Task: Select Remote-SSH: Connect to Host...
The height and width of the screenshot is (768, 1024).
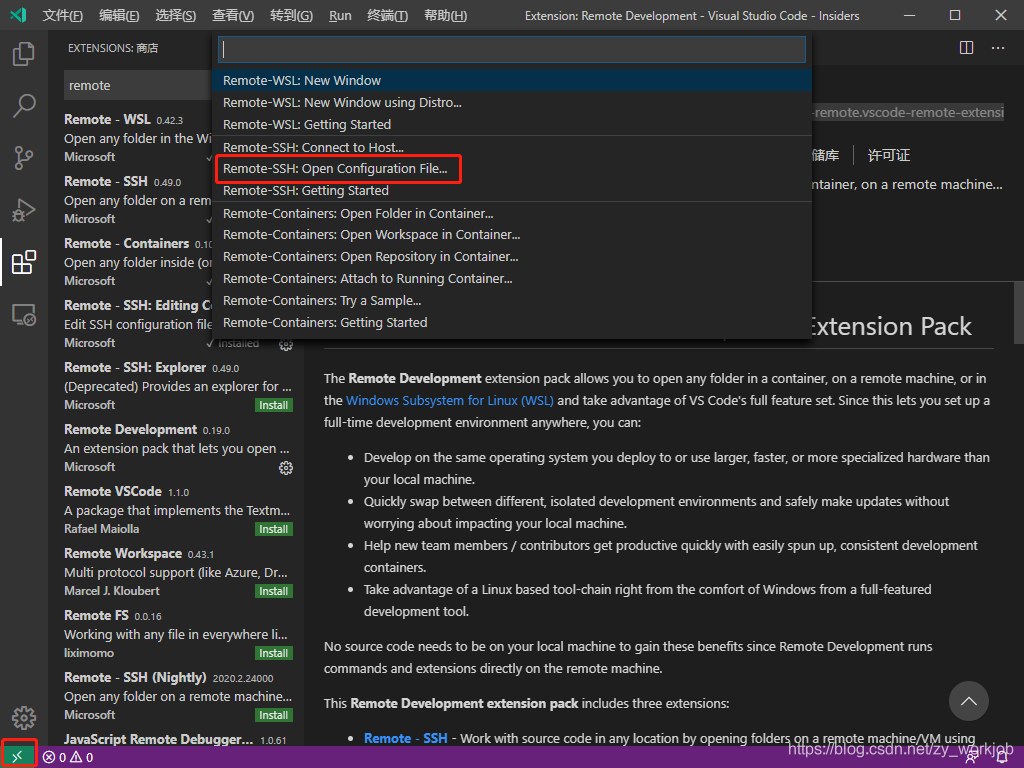Action: coord(512,148)
